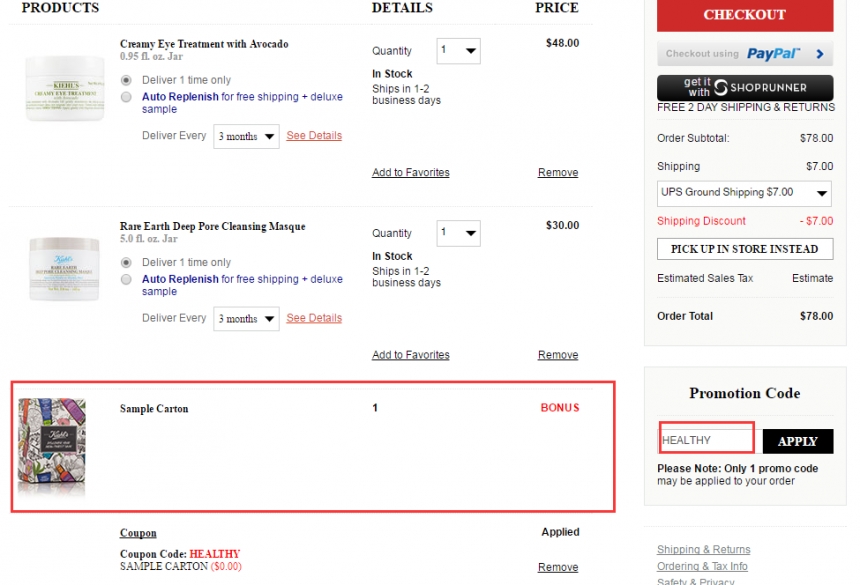The image size is (860, 585).
Task: Get it with ShopRunner button
Action: (x=745, y=87)
